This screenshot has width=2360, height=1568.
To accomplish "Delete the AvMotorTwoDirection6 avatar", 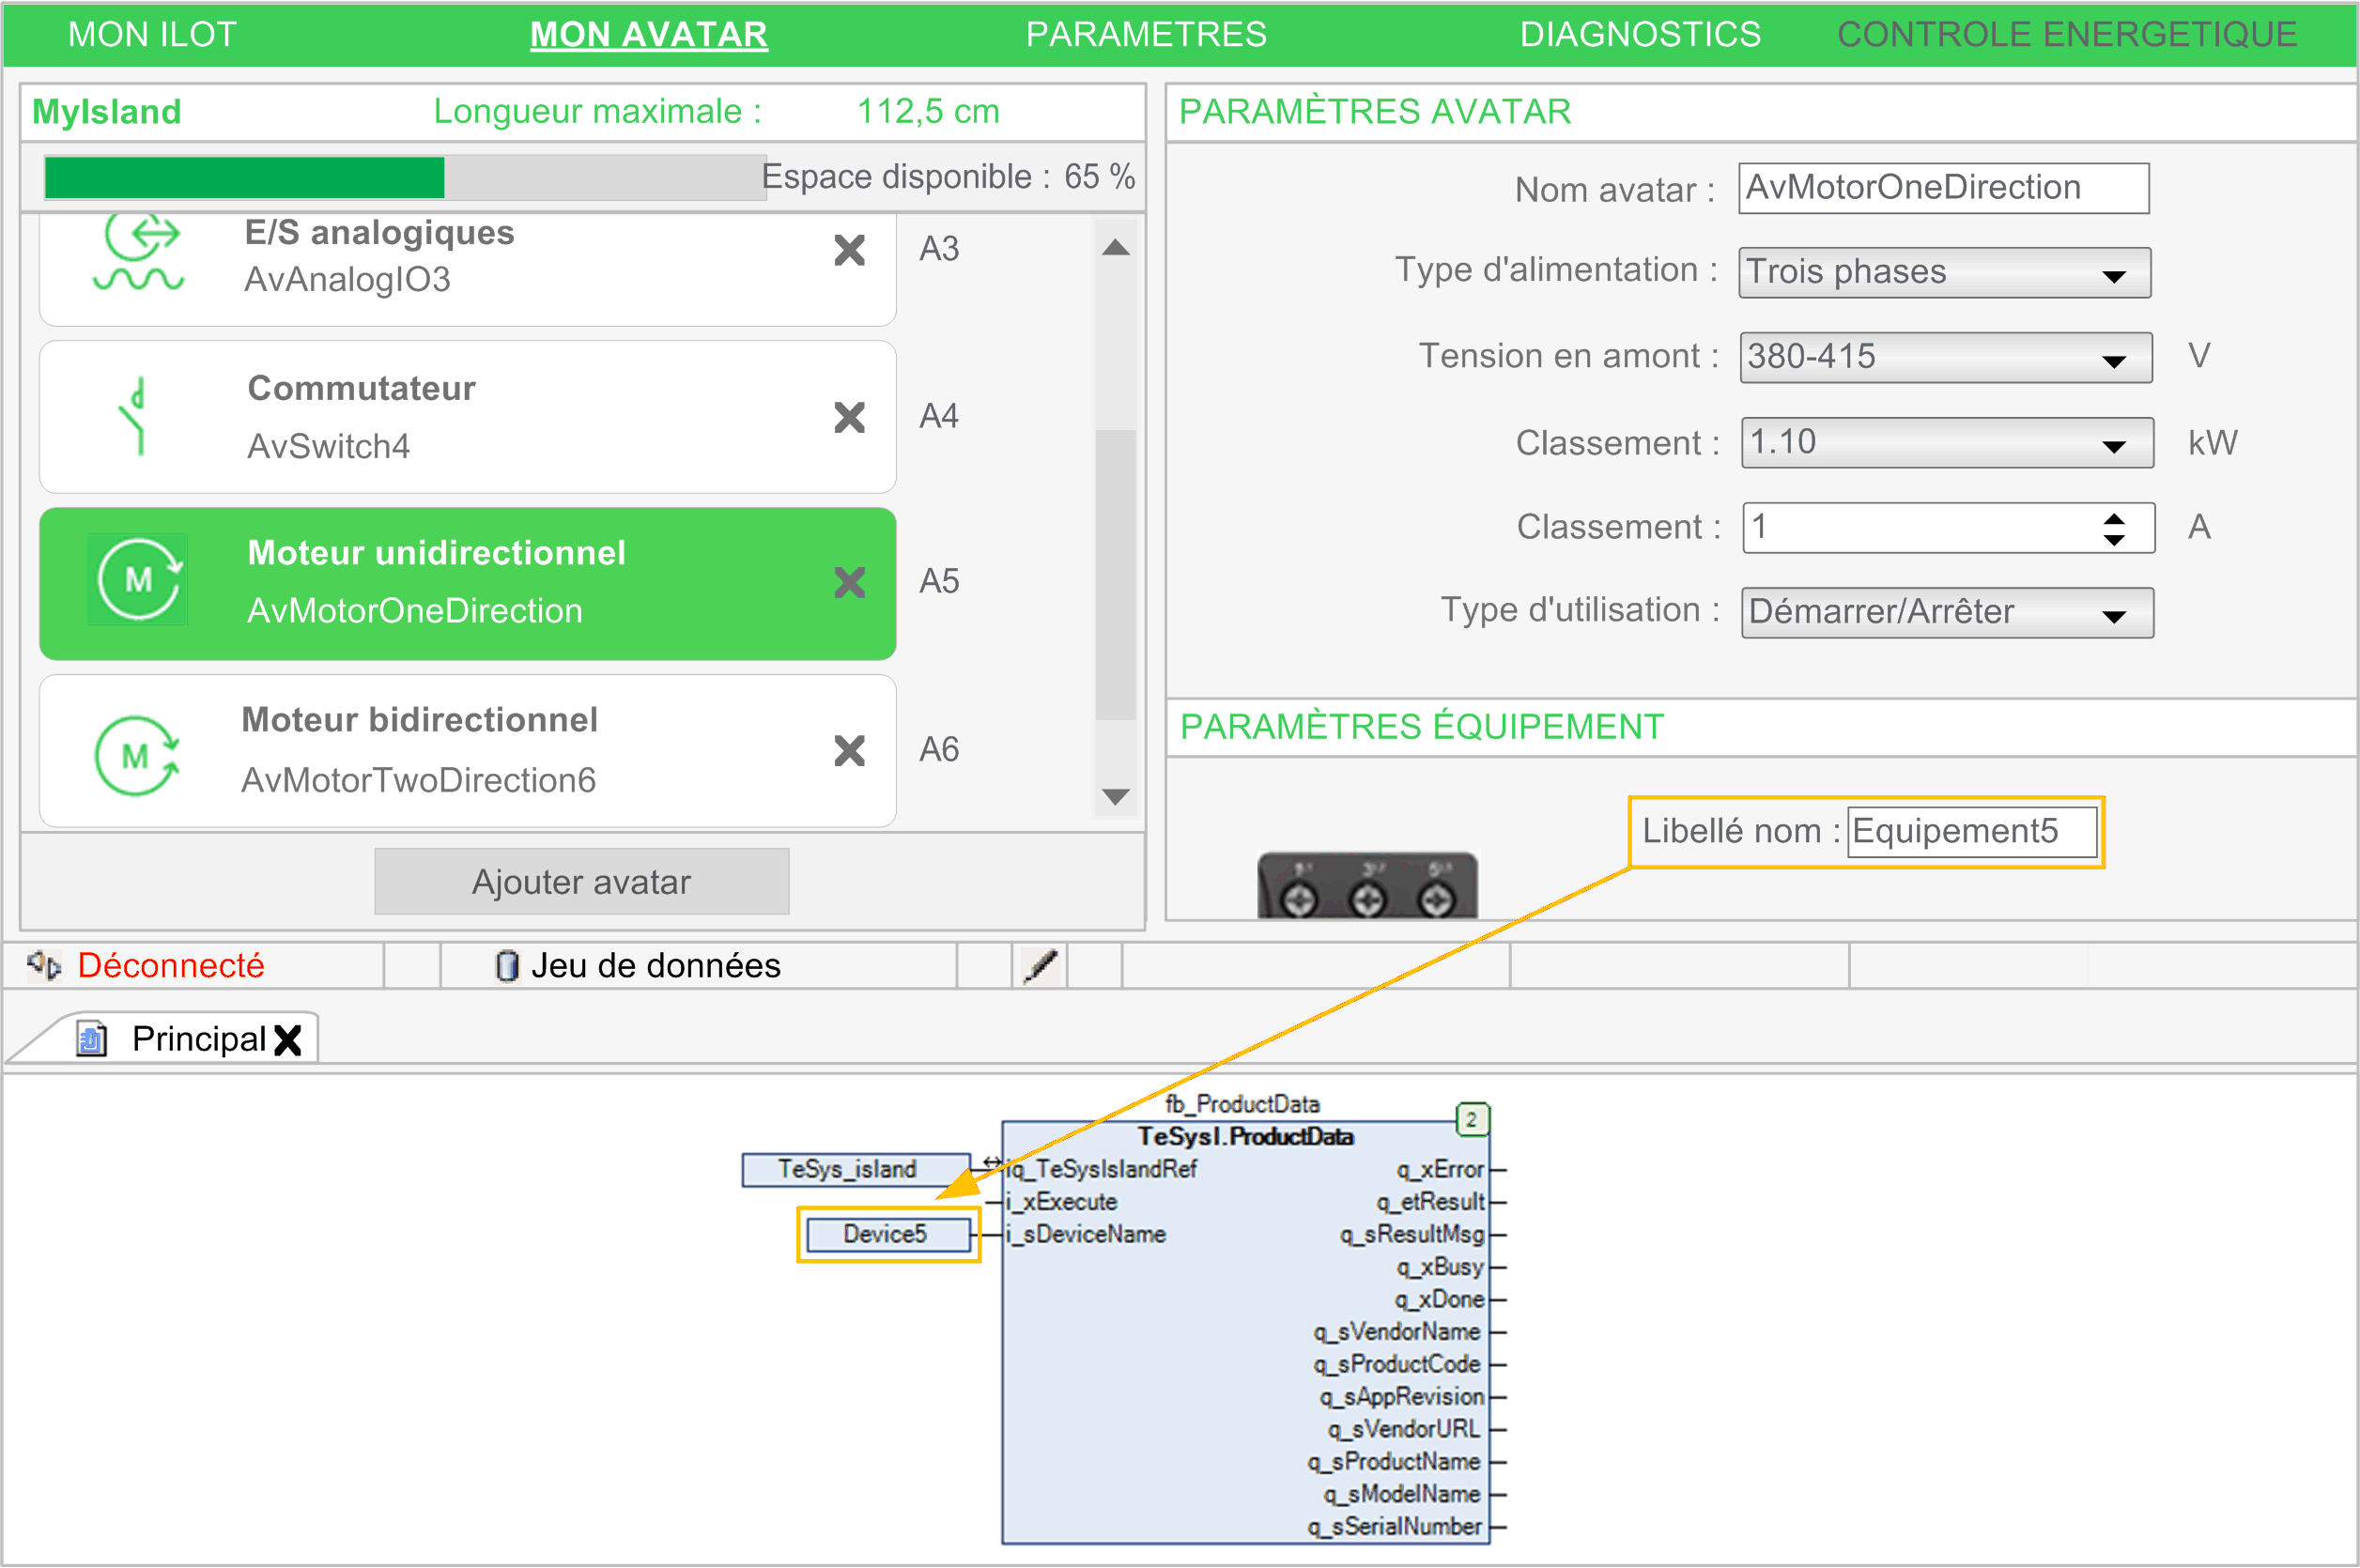I will [849, 750].
